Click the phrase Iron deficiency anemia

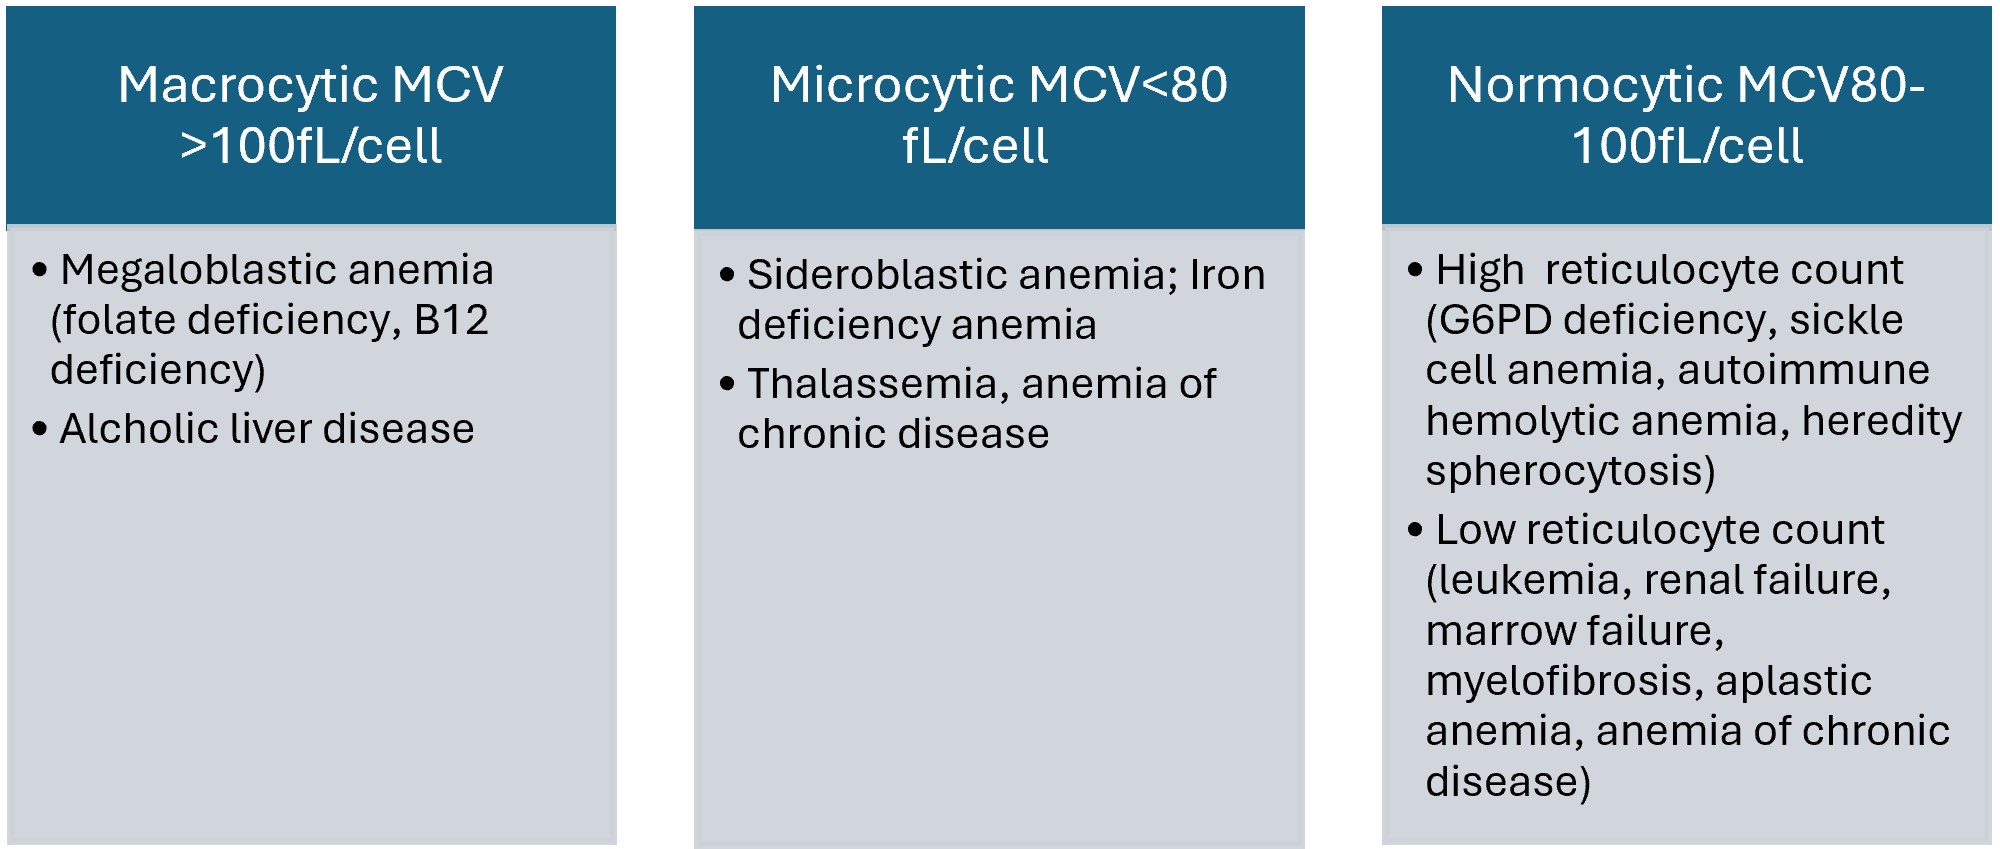tap(1001, 299)
